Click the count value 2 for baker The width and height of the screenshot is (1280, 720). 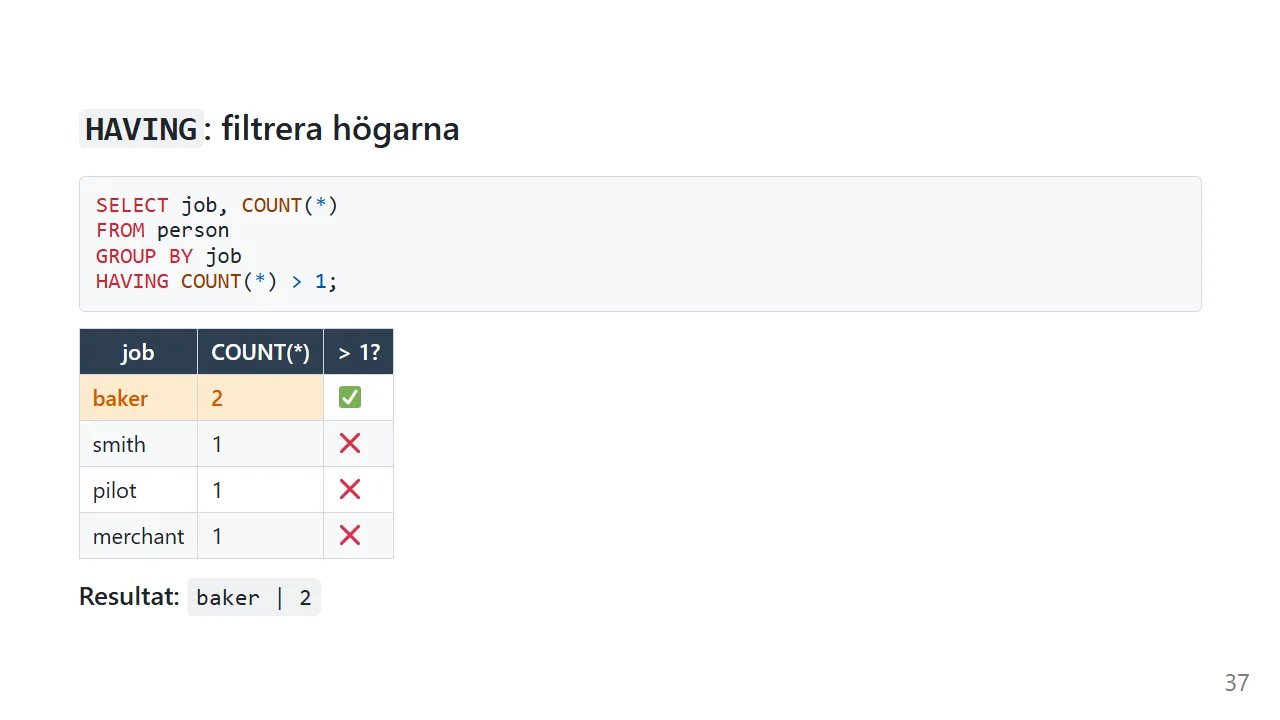point(260,398)
